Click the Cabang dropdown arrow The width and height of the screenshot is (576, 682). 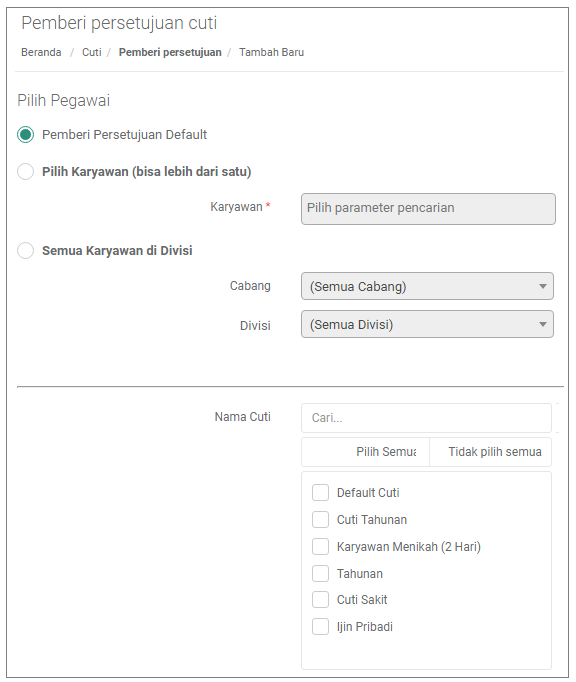543,286
